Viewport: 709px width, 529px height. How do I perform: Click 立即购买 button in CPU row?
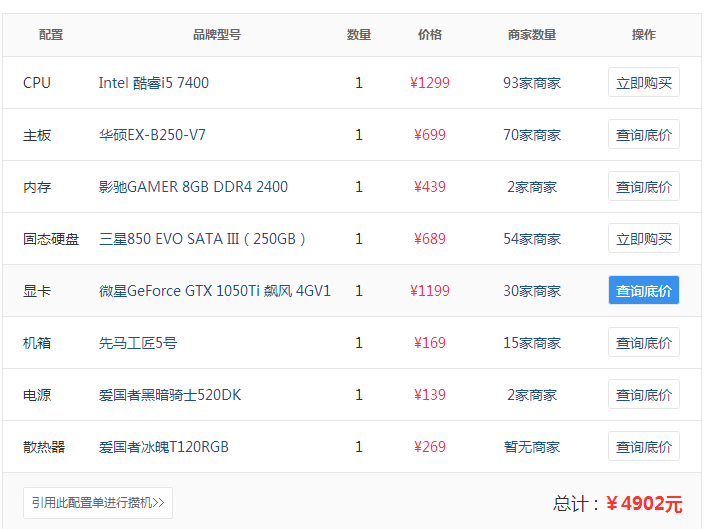tap(643, 82)
